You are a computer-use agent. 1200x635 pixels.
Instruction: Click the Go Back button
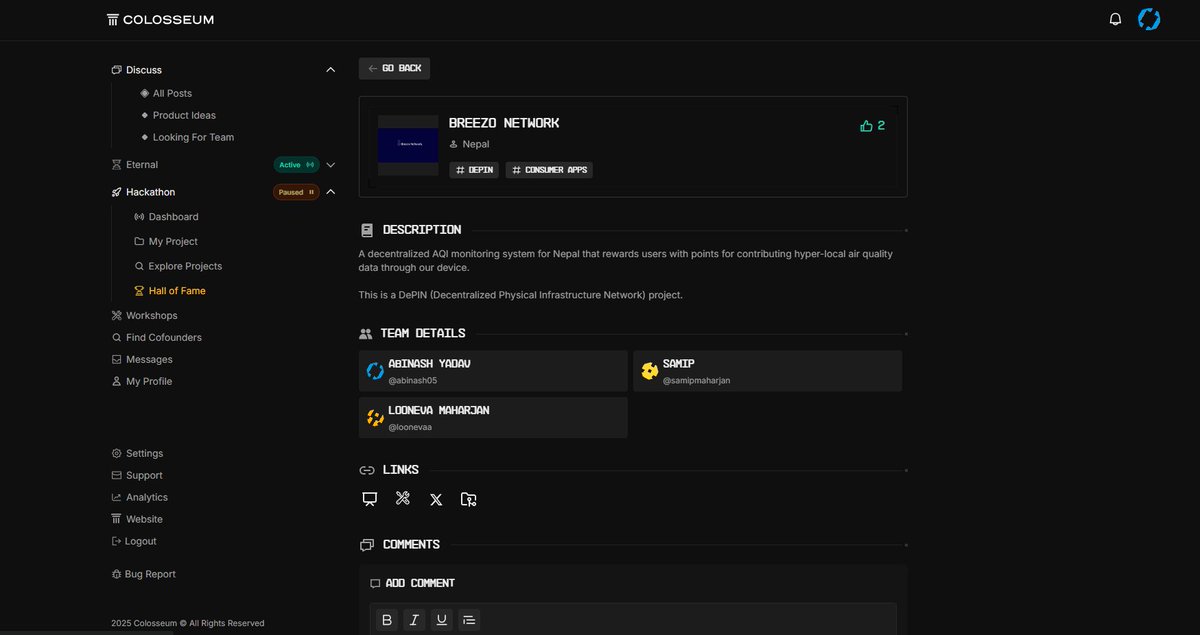tap(394, 68)
